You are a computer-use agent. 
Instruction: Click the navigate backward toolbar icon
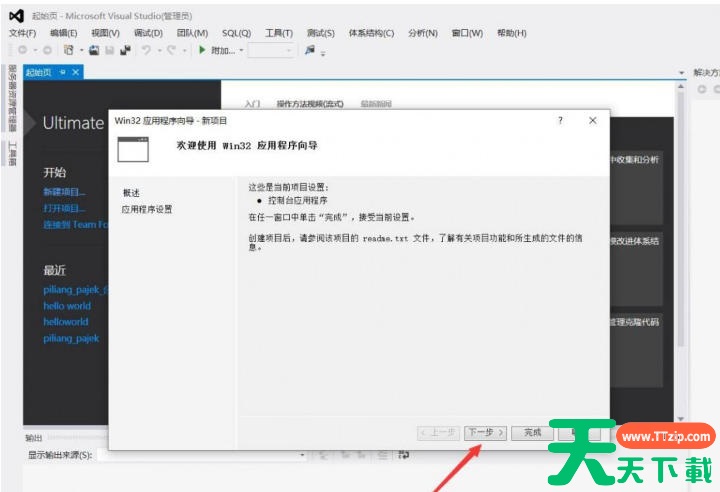[x=22, y=50]
